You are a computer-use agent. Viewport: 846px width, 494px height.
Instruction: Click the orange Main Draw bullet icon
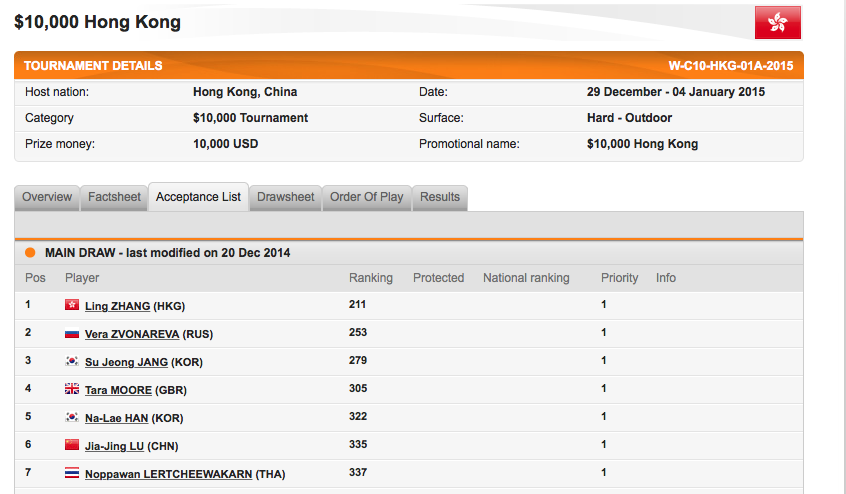coord(30,253)
